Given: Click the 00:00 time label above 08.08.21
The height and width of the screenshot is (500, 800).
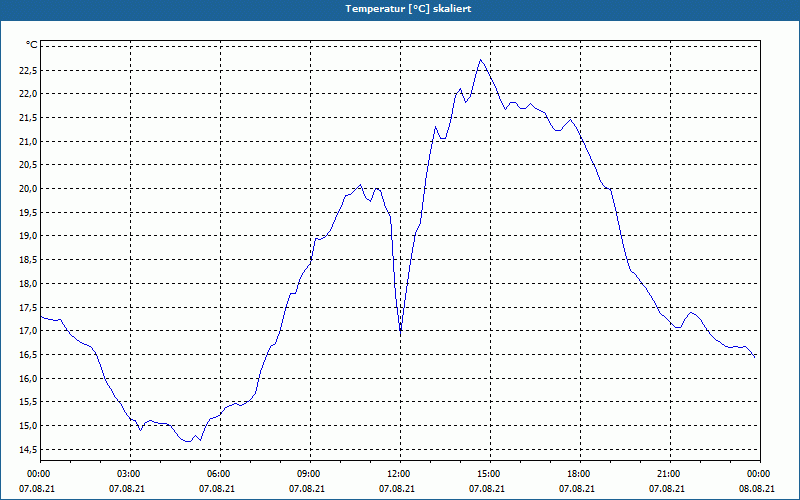Looking at the screenshot, I should pyautogui.click(x=757, y=474).
